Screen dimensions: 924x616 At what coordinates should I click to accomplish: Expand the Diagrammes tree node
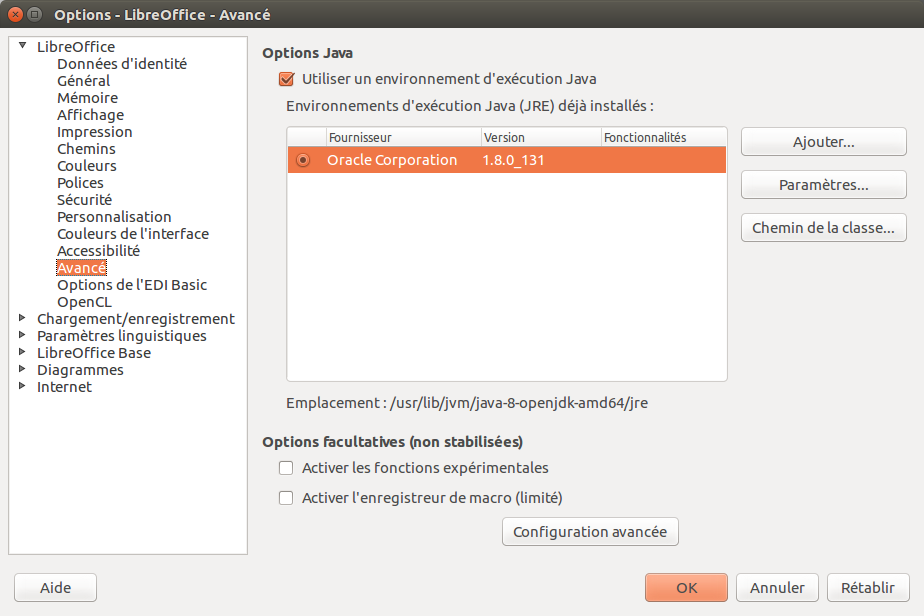point(22,370)
